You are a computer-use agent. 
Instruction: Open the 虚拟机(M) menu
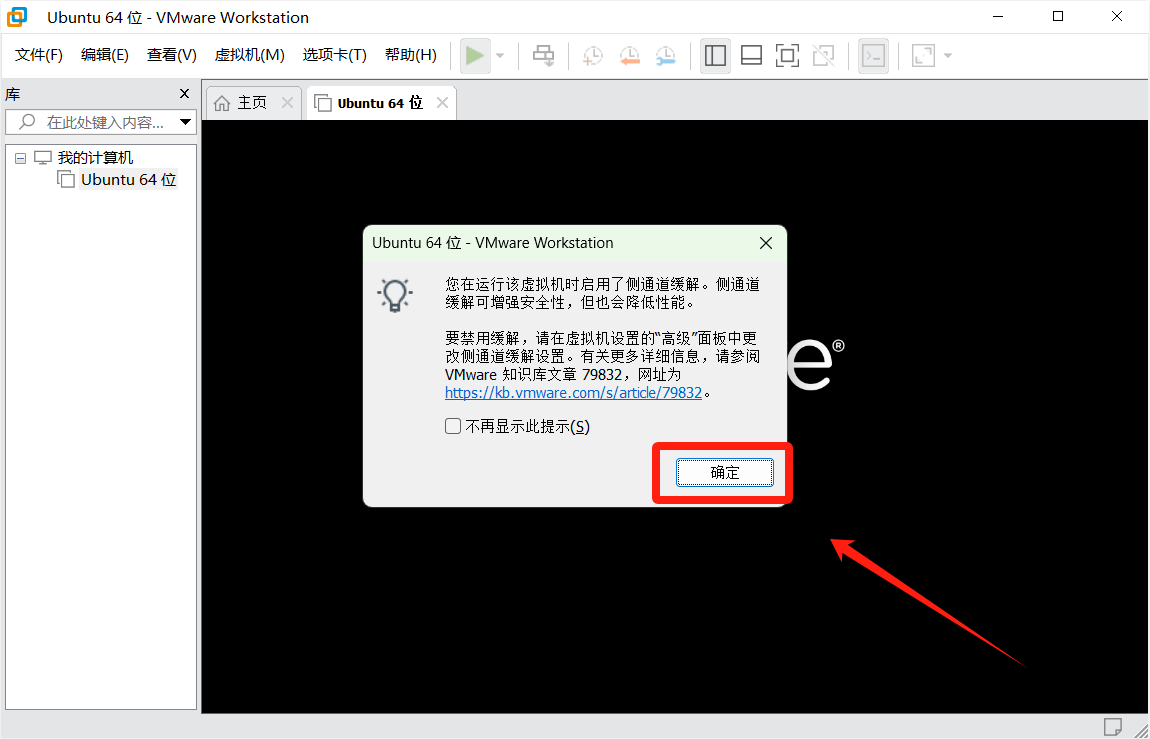pyautogui.click(x=250, y=55)
